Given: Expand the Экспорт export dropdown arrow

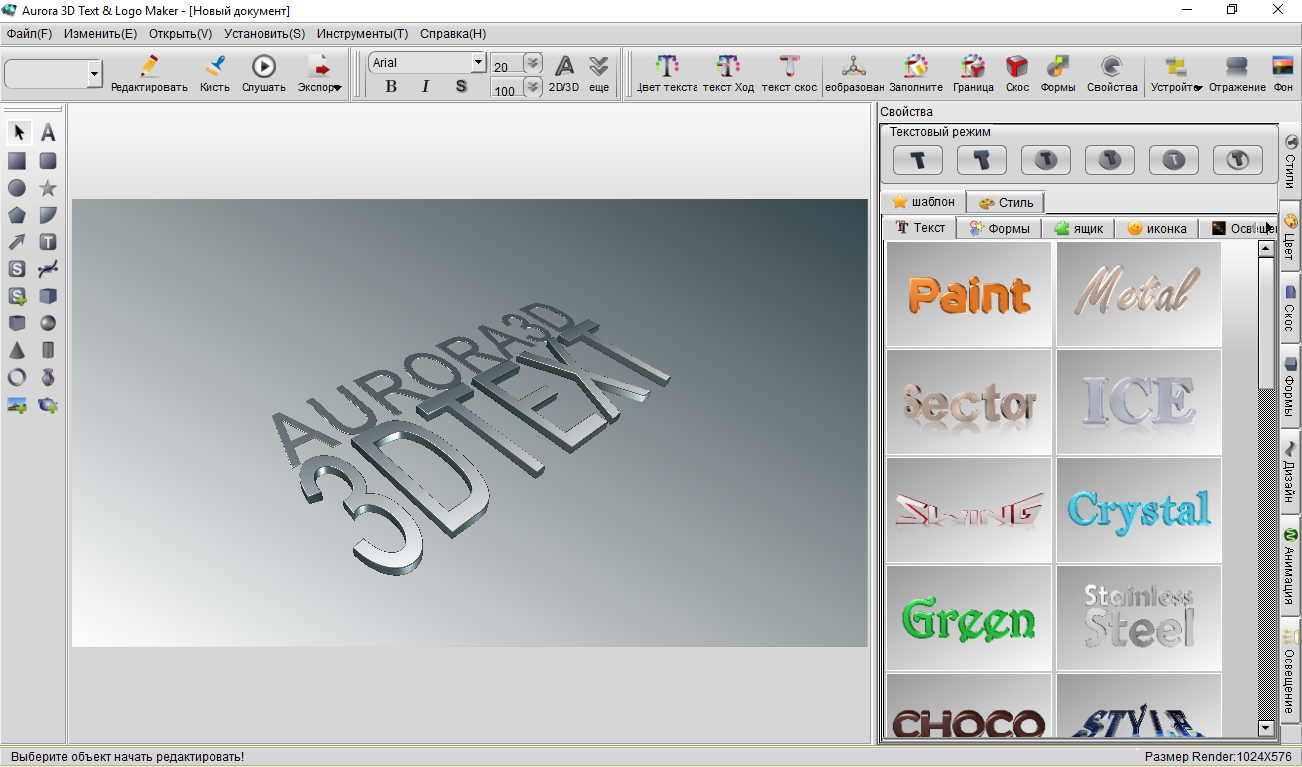Looking at the screenshot, I should point(338,87).
